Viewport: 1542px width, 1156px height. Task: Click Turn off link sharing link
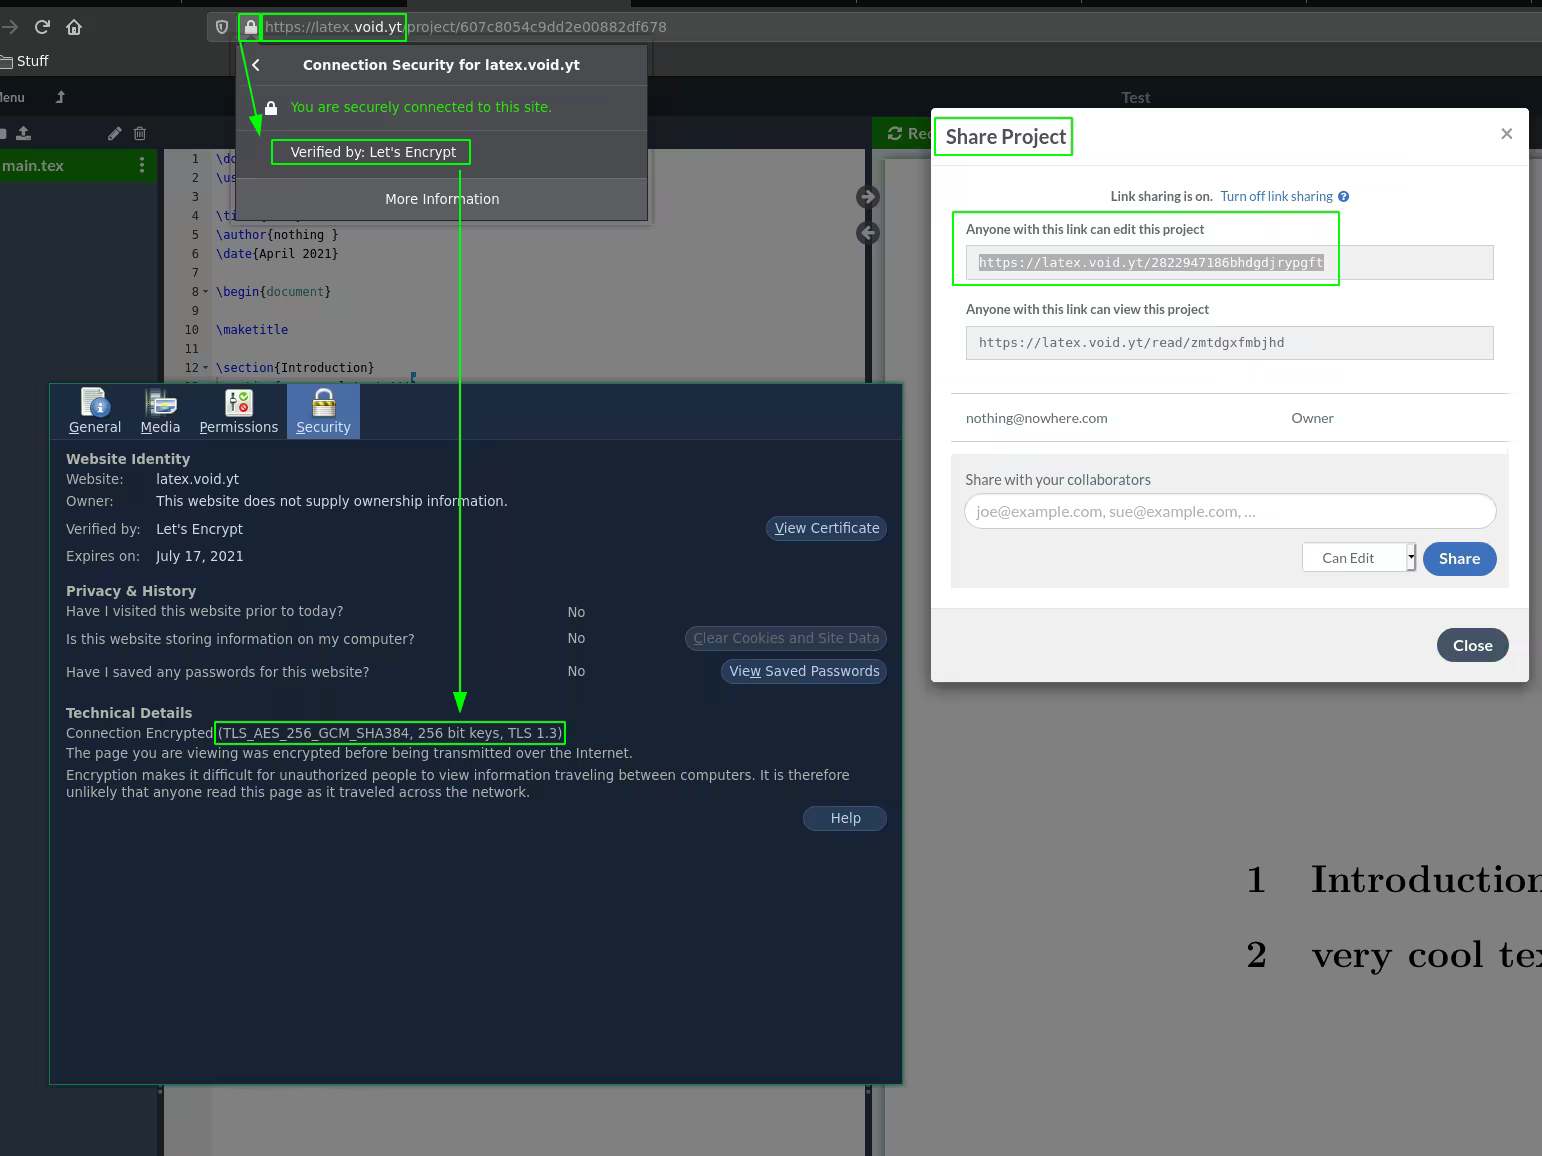point(1276,197)
